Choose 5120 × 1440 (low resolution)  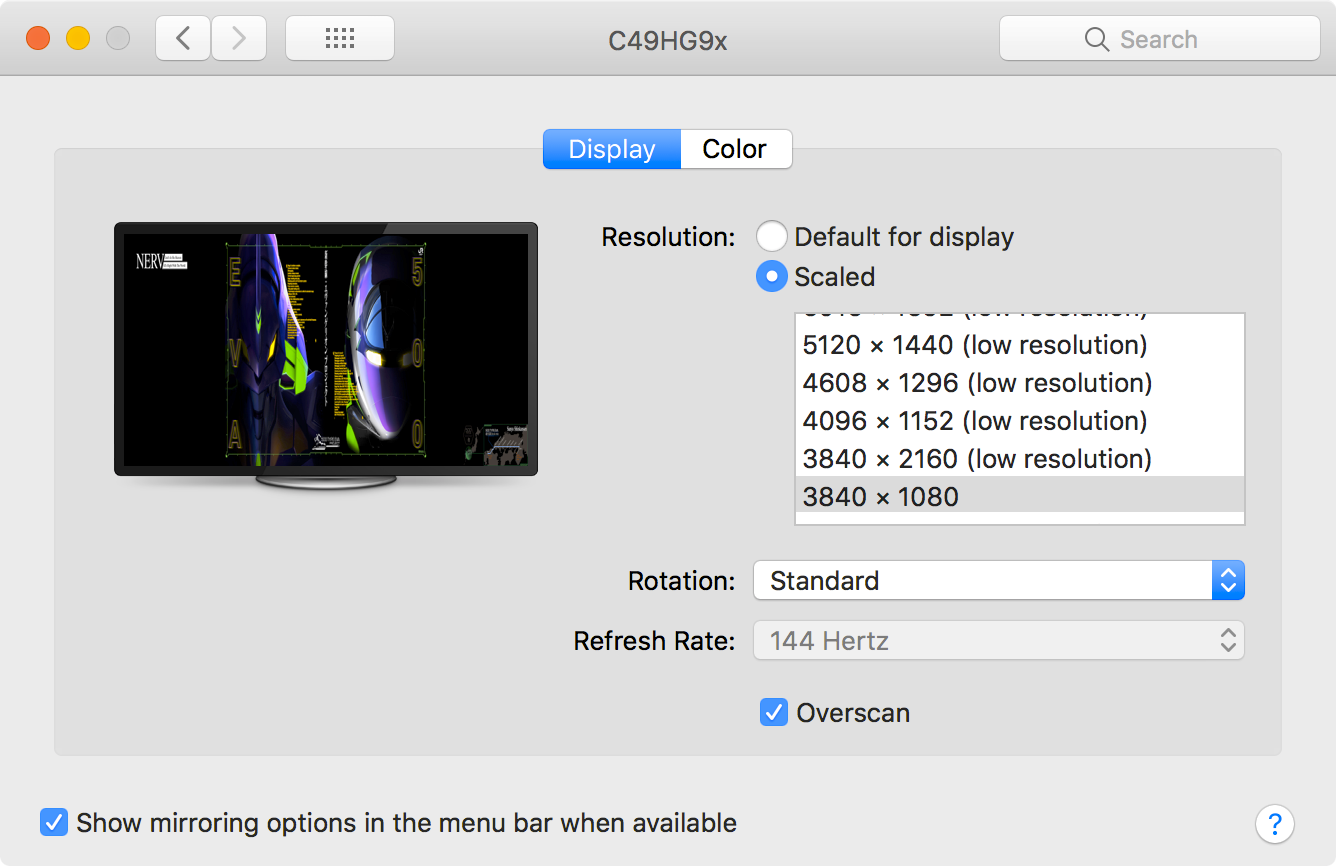(x=1020, y=345)
